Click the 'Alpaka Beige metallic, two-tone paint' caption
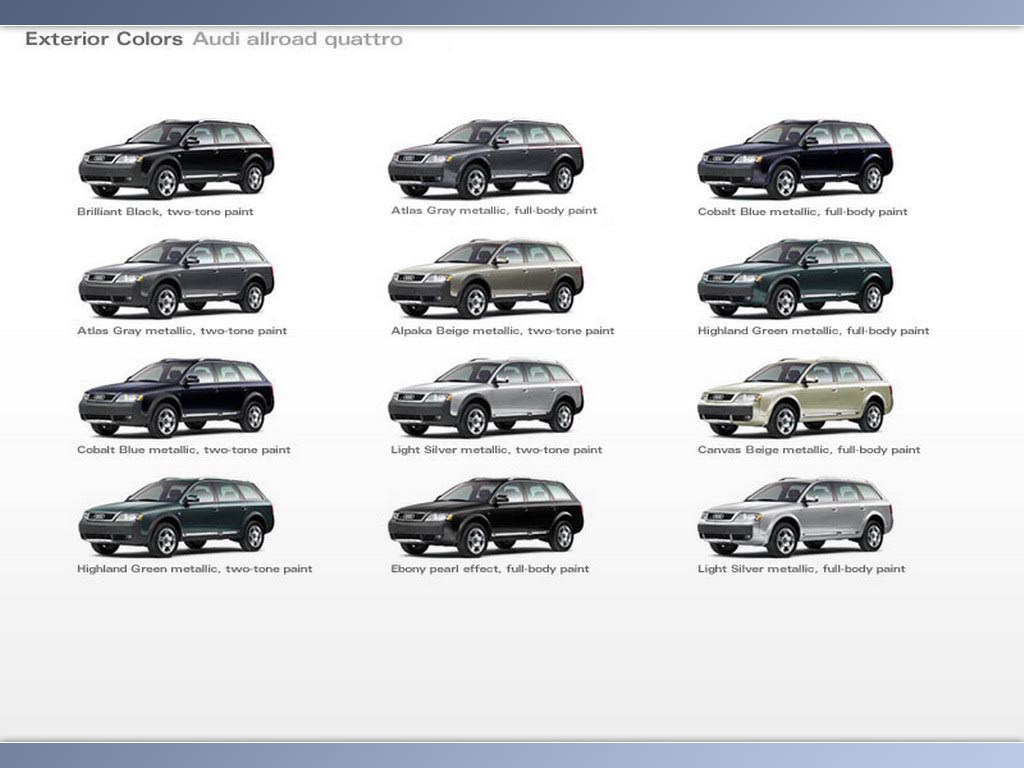This screenshot has height=768, width=1024. pos(503,330)
